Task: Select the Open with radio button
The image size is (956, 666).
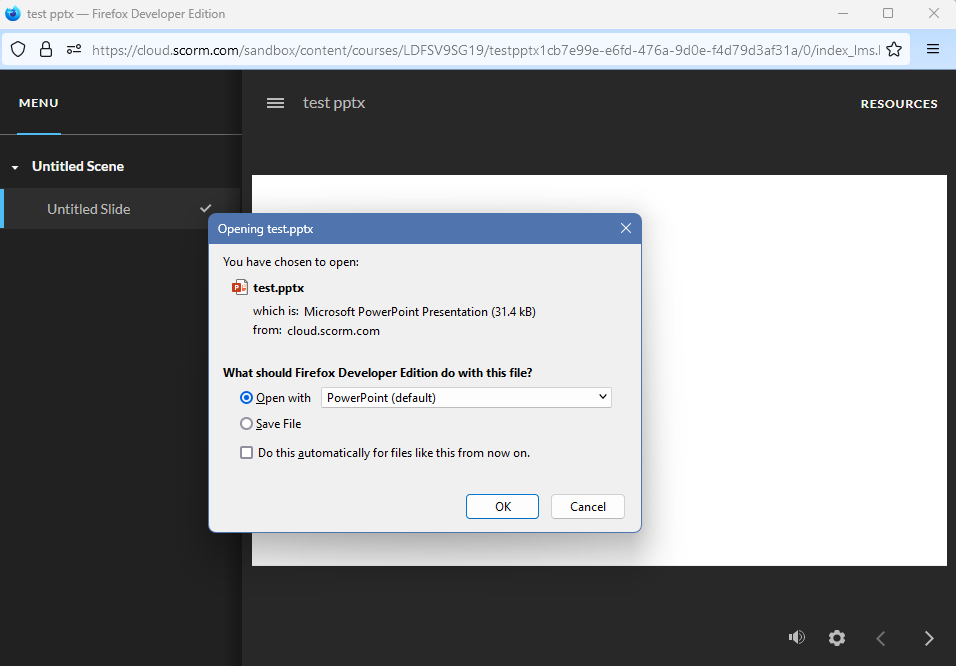Action: tap(246, 398)
